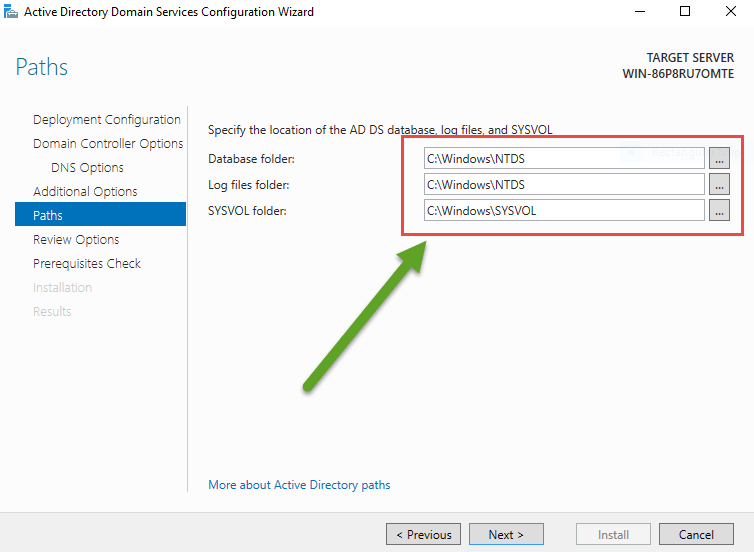Jump to the Review Options page

tap(76, 240)
